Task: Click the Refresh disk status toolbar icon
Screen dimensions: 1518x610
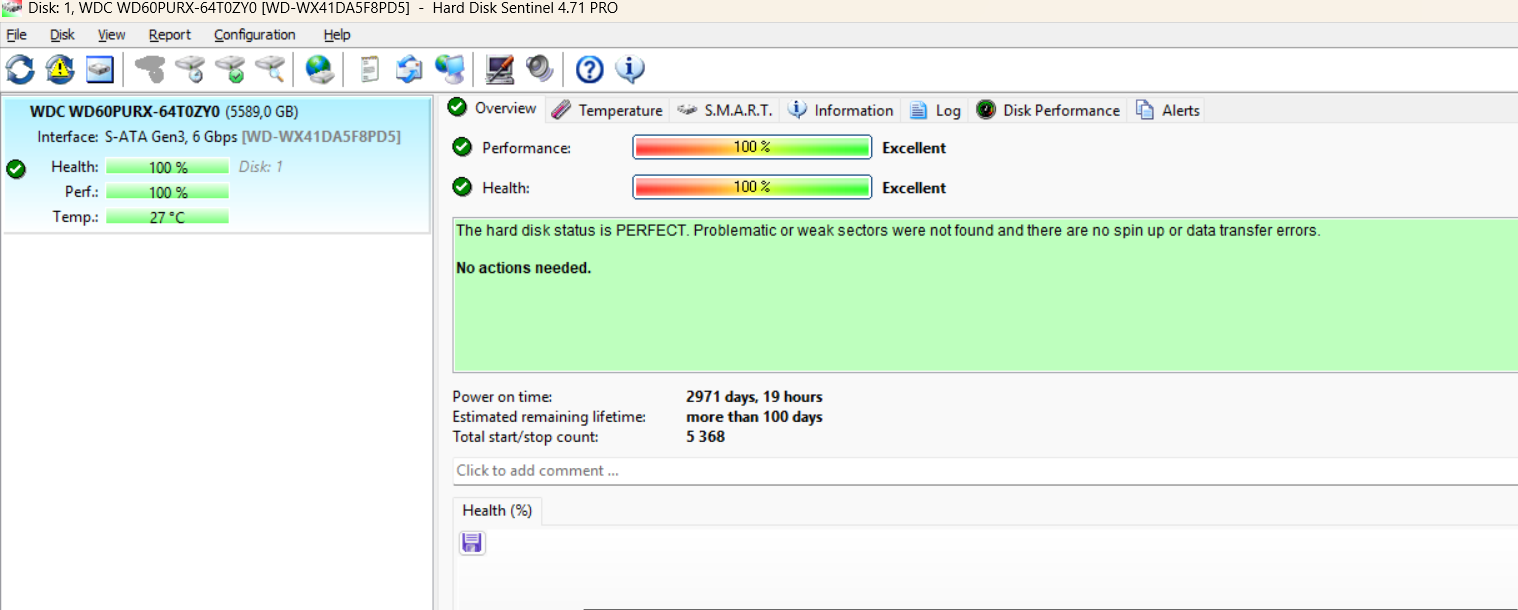Action: [20, 69]
